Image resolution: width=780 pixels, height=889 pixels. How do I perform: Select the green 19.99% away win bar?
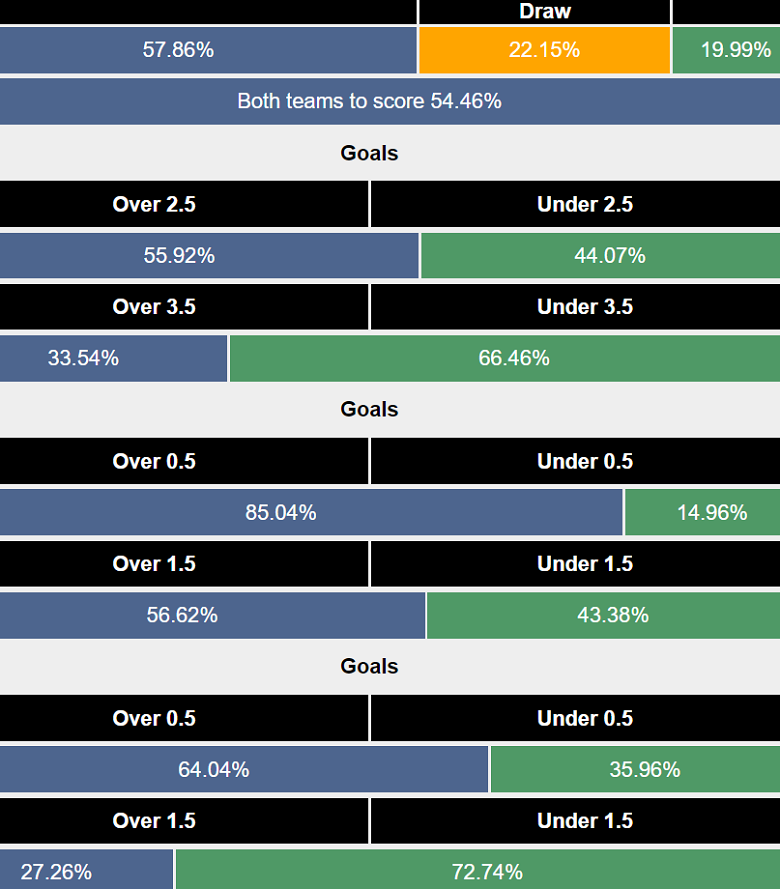727,50
